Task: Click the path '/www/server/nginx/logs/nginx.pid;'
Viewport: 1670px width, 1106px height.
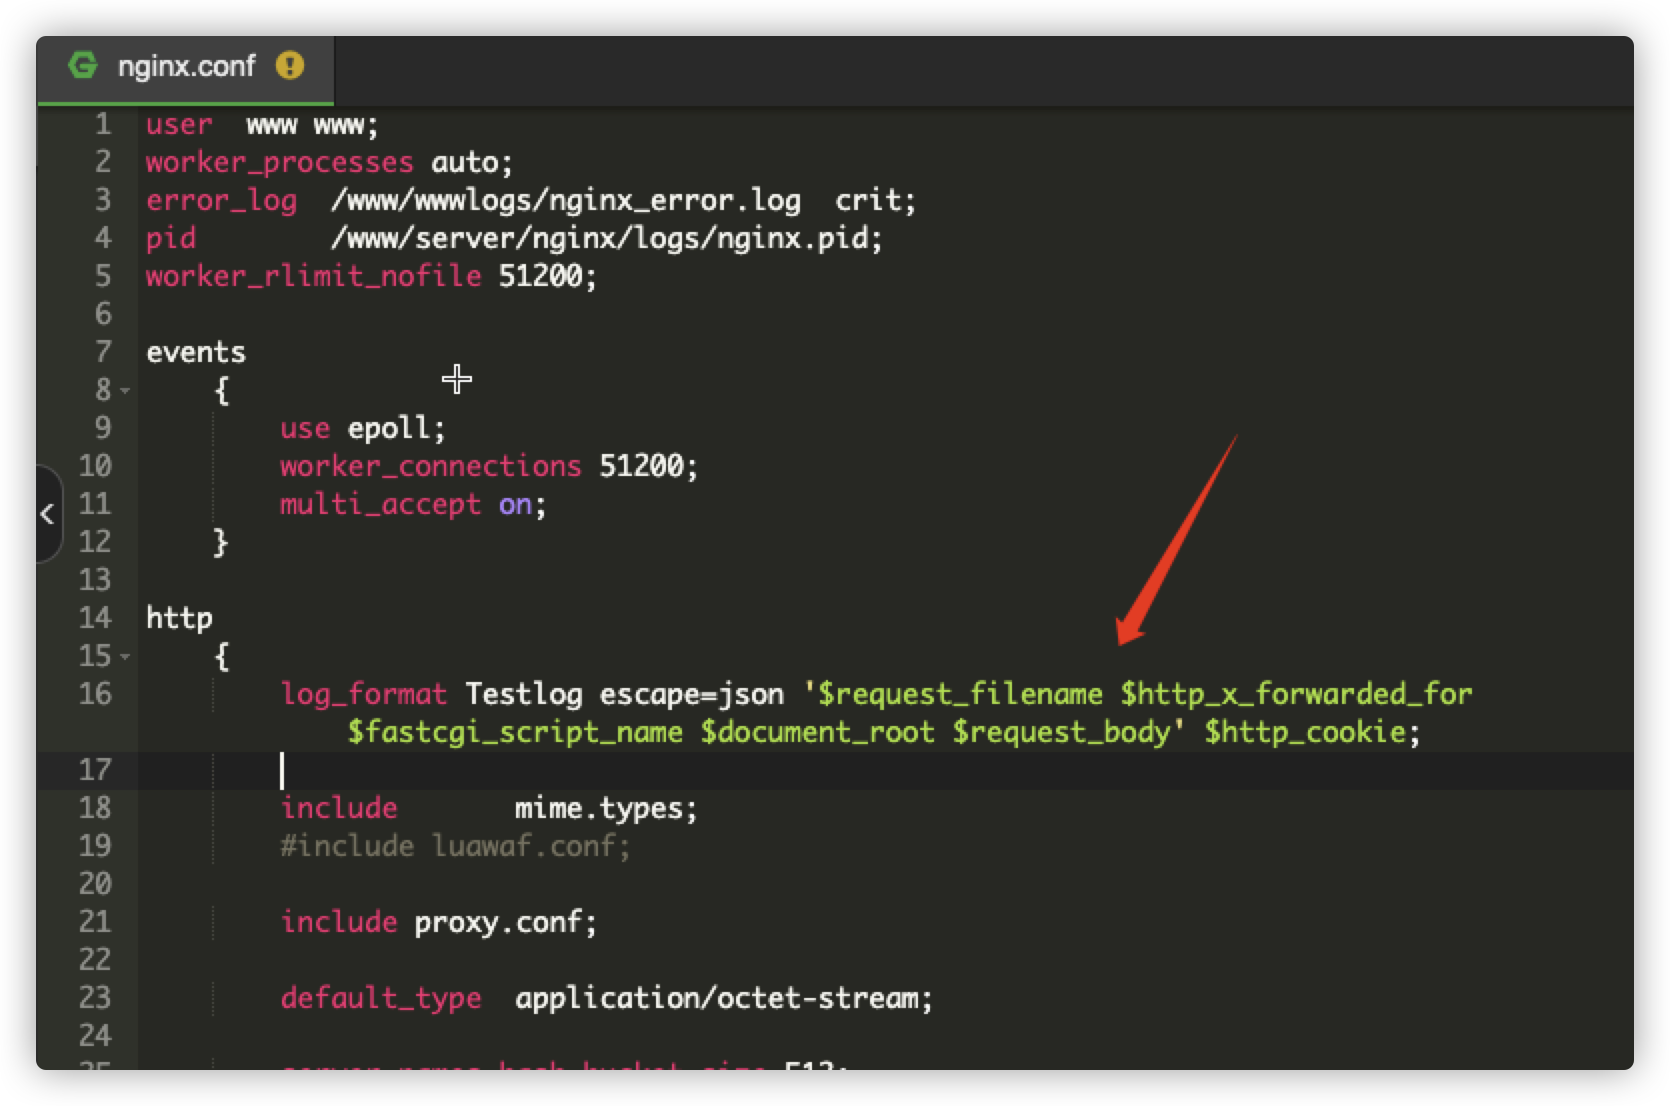Action: 607,238
